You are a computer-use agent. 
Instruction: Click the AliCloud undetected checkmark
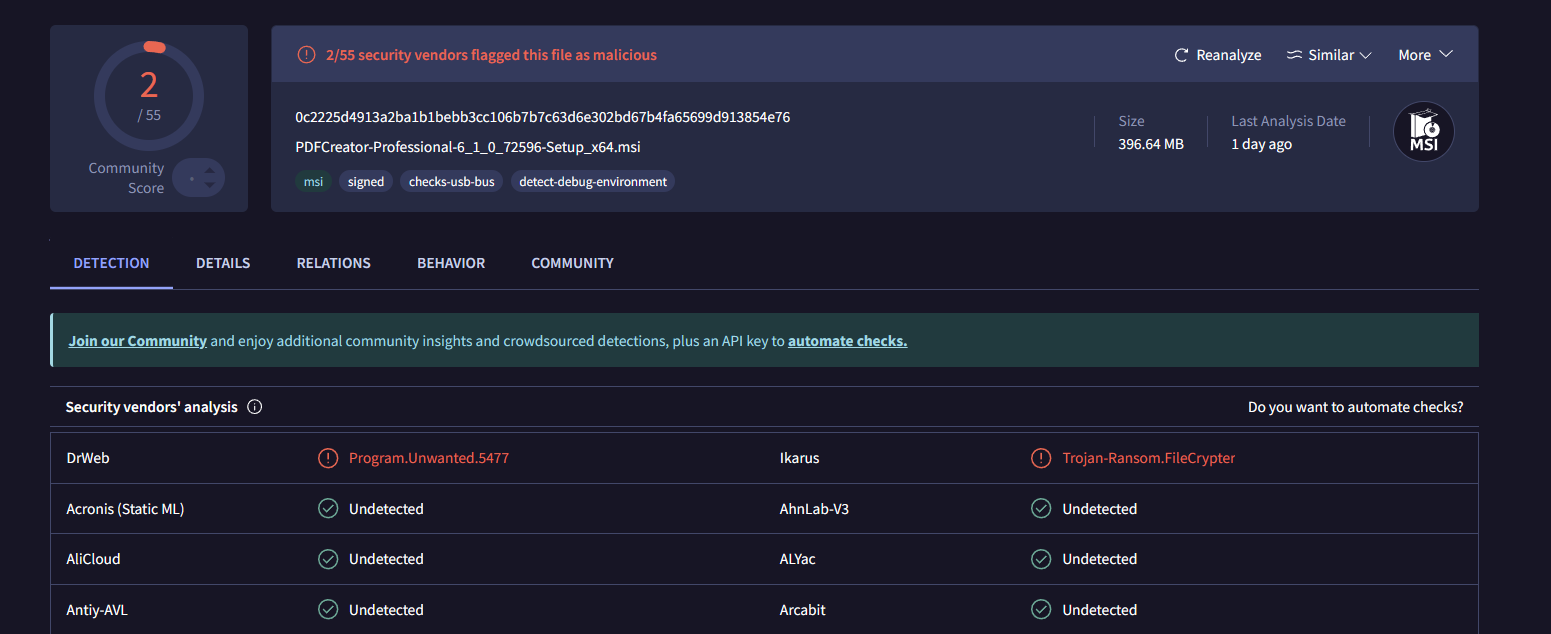pos(328,559)
